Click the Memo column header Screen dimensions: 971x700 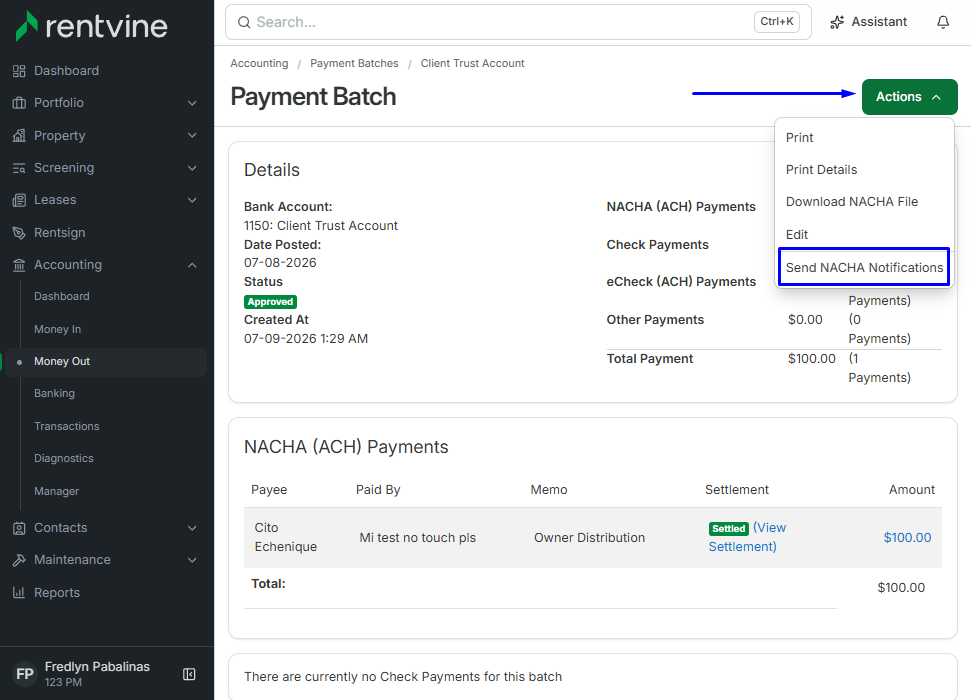[549, 490]
